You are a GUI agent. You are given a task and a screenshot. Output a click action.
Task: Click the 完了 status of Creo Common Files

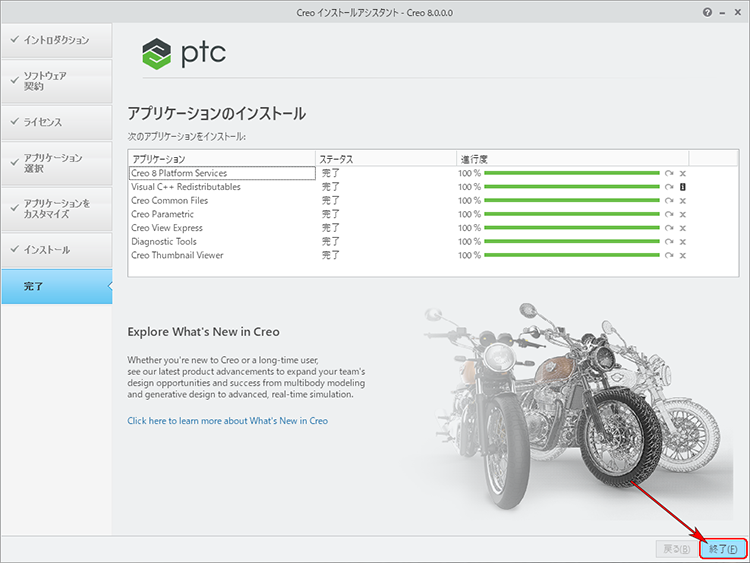click(x=330, y=200)
